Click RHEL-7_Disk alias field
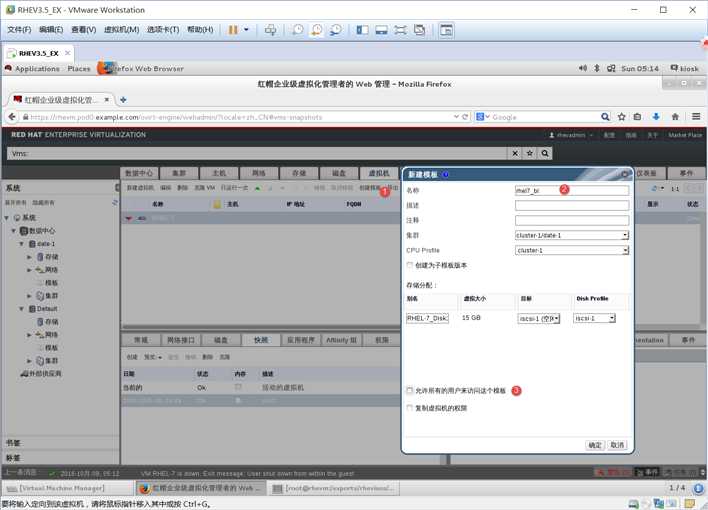This screenshot has width=708, height=510. (x=427, y=318)
